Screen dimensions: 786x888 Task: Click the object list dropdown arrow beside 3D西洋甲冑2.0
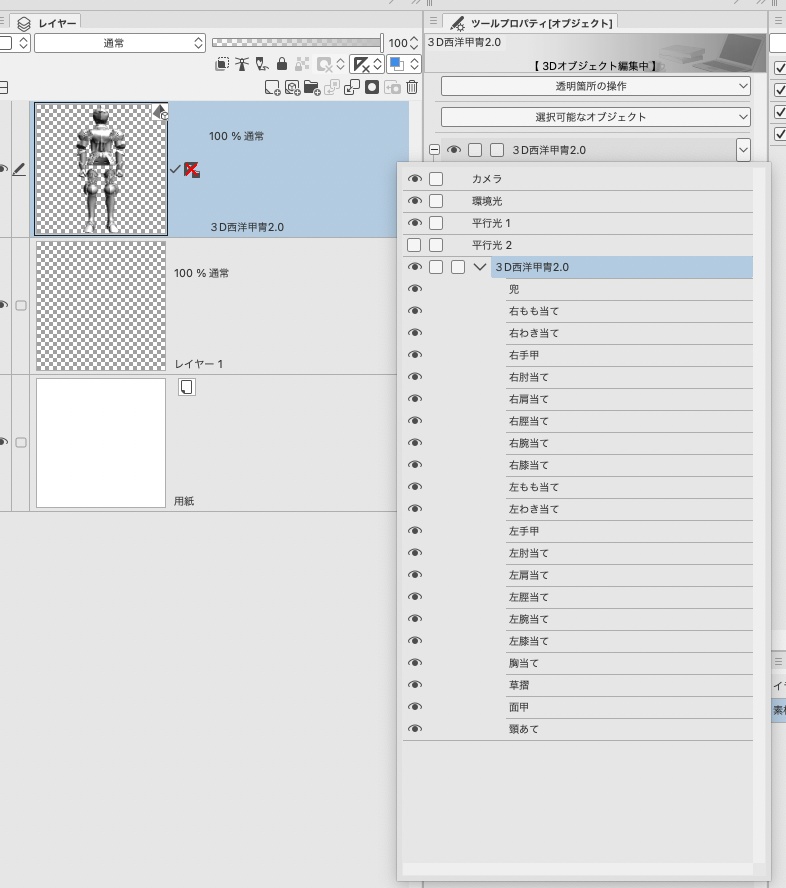[744, 150]
